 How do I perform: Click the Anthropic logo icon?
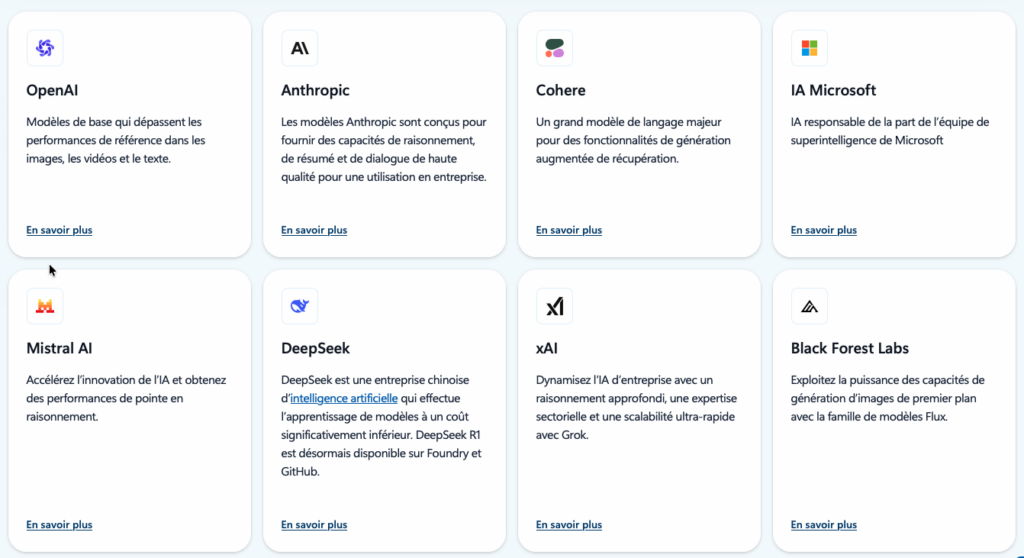coord(300,48)
